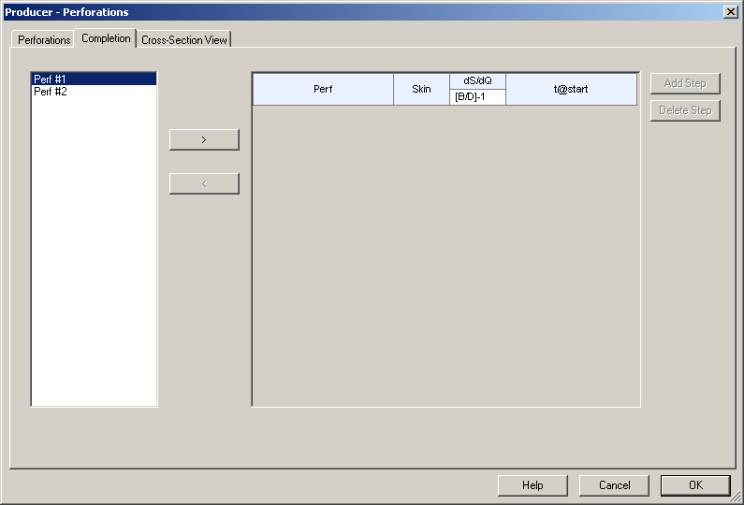Choose Perf #2 from the list

(x=93, y=91)
